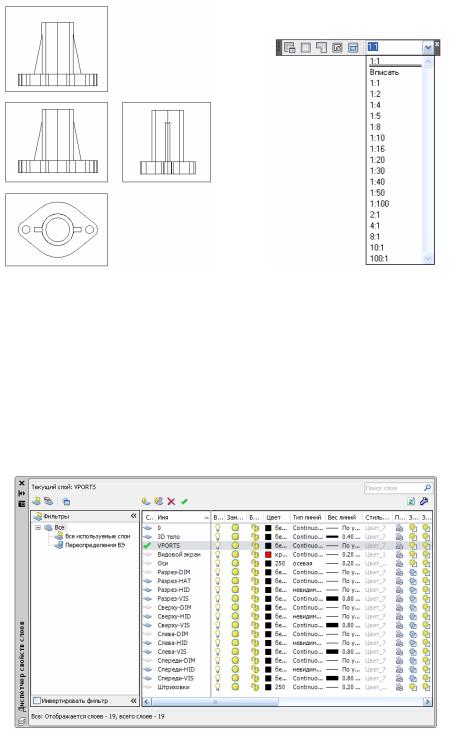The image size is (451, 735).
Task: Select the Polygonal Viewport tool
Action: 321,47
